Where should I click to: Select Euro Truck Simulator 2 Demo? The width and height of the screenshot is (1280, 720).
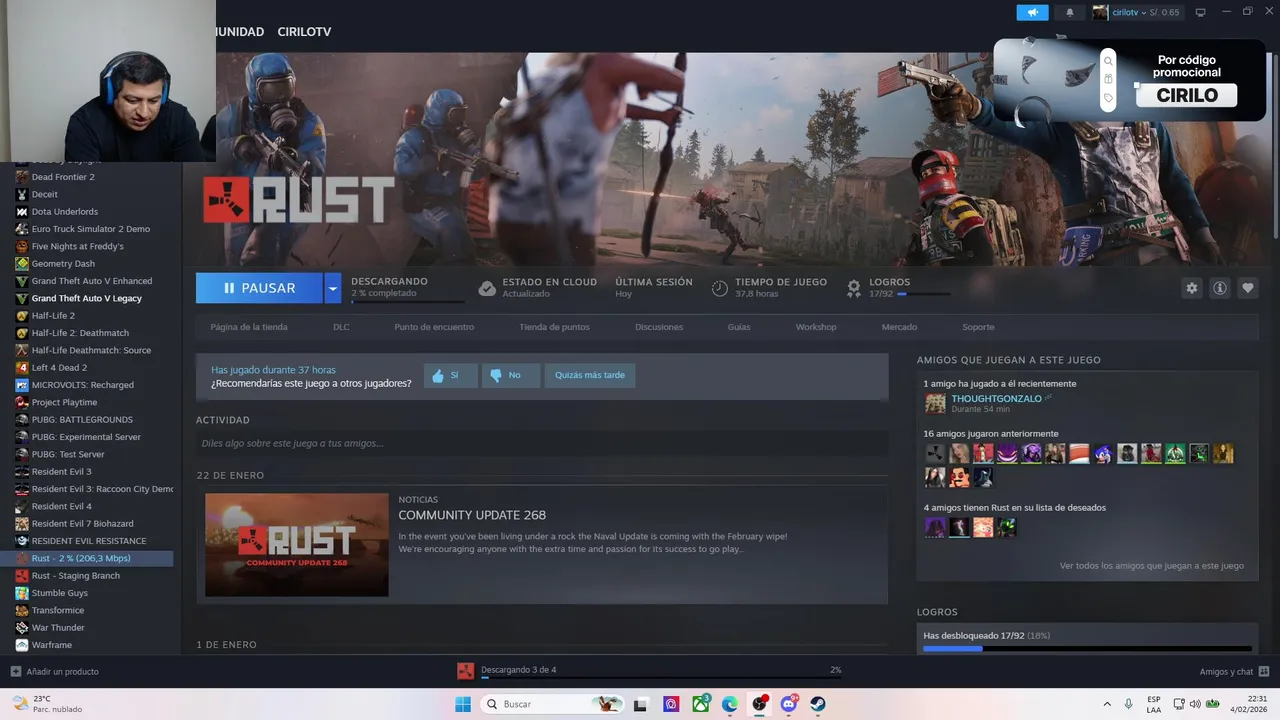point(91,229)
